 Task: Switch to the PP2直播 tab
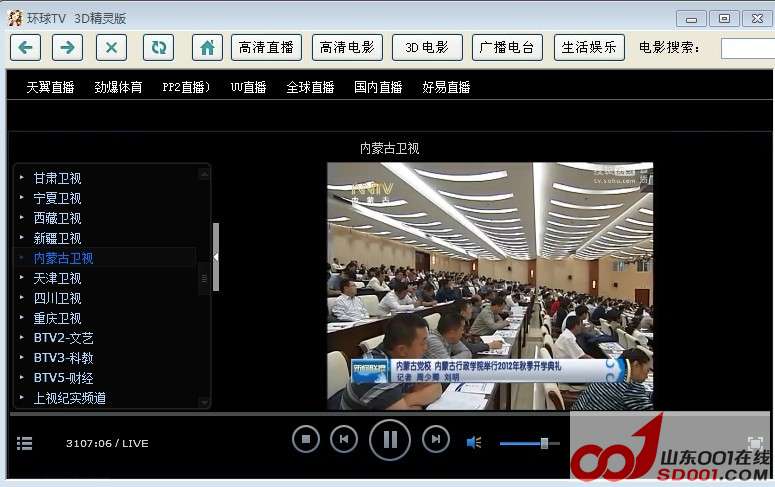[x=186, y=88]
